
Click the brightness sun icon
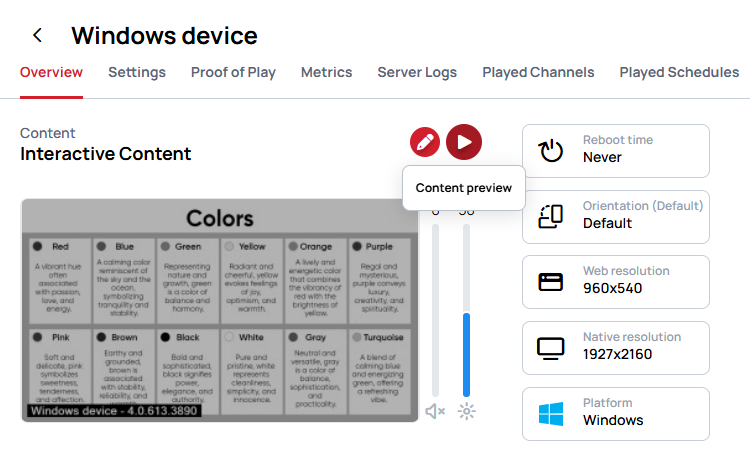[466, 411]
